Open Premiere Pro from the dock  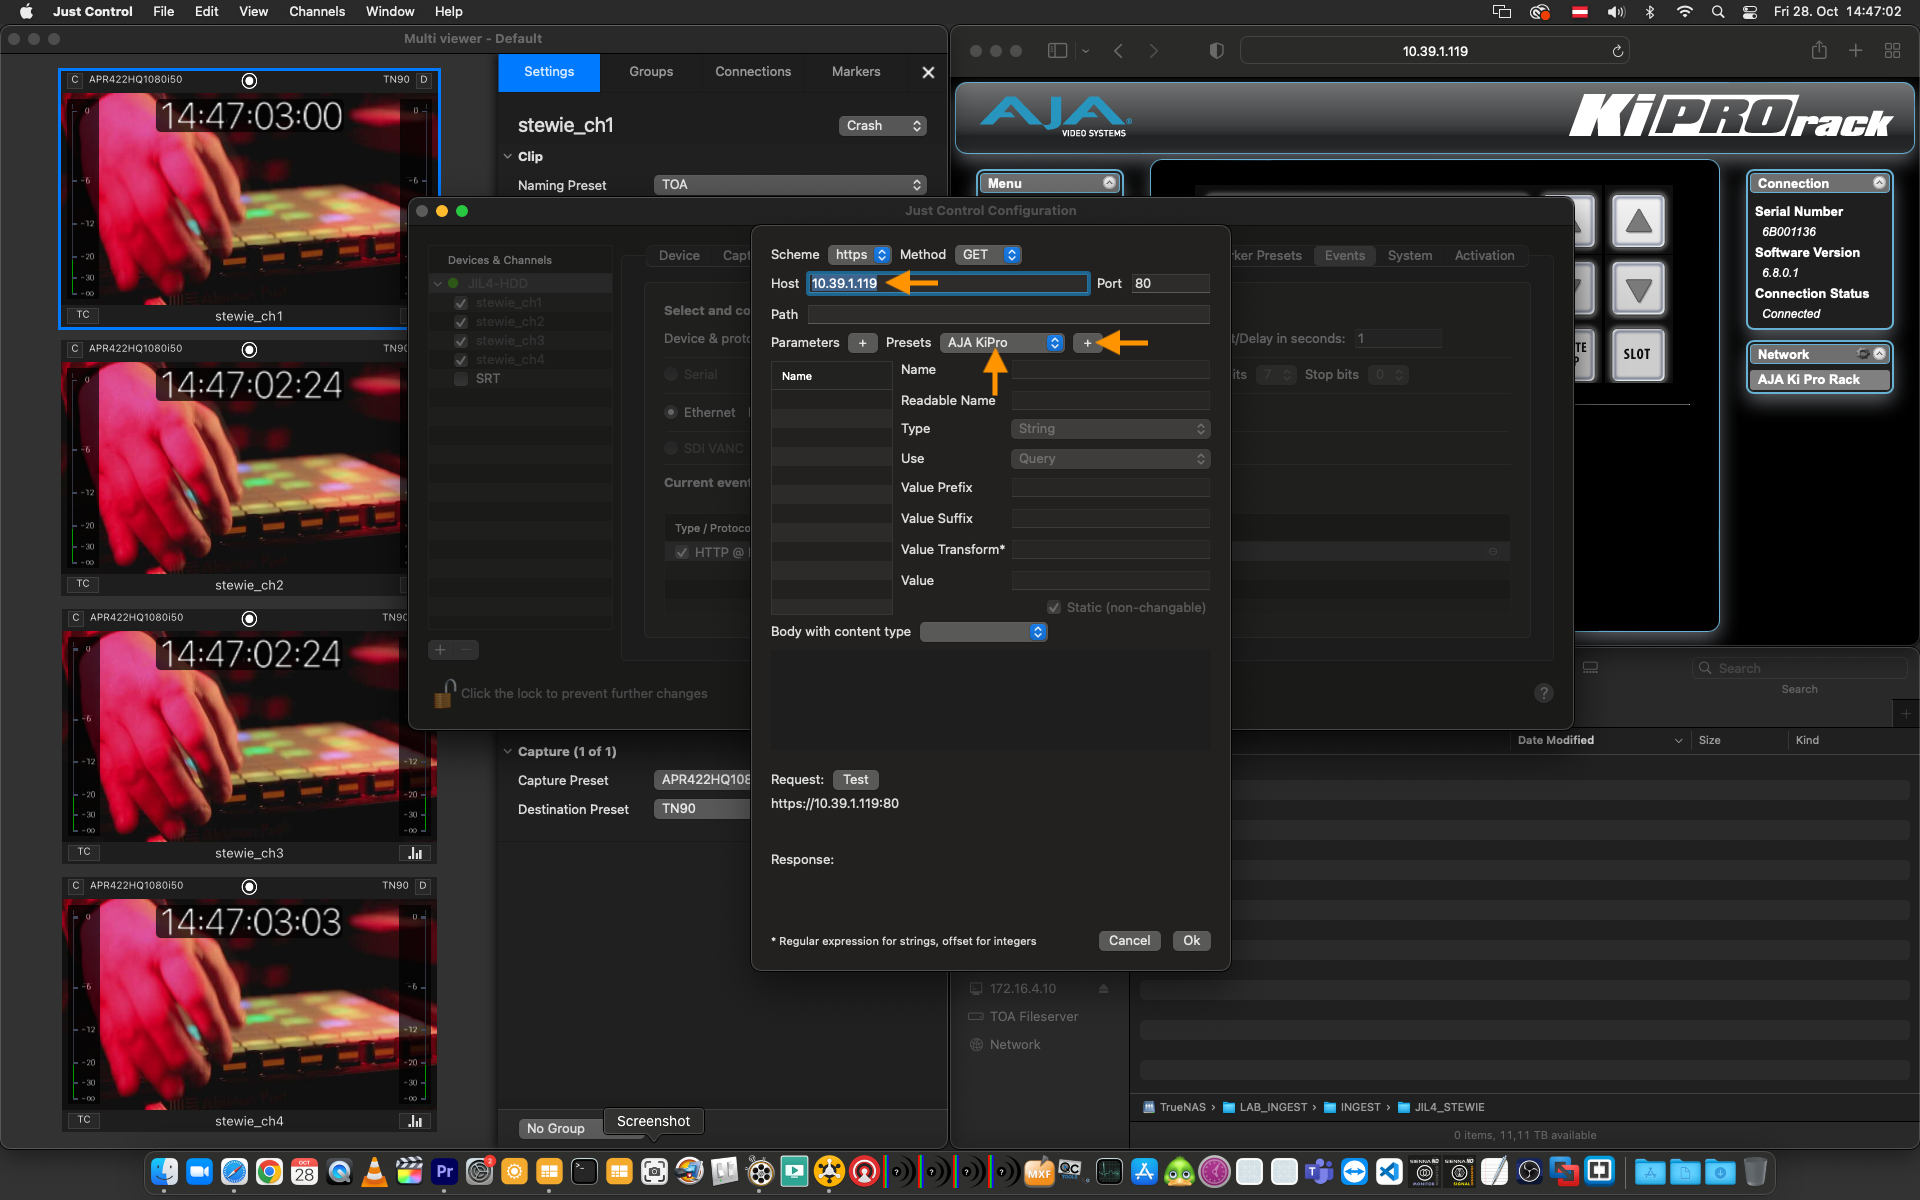(x=444, y=1171)
